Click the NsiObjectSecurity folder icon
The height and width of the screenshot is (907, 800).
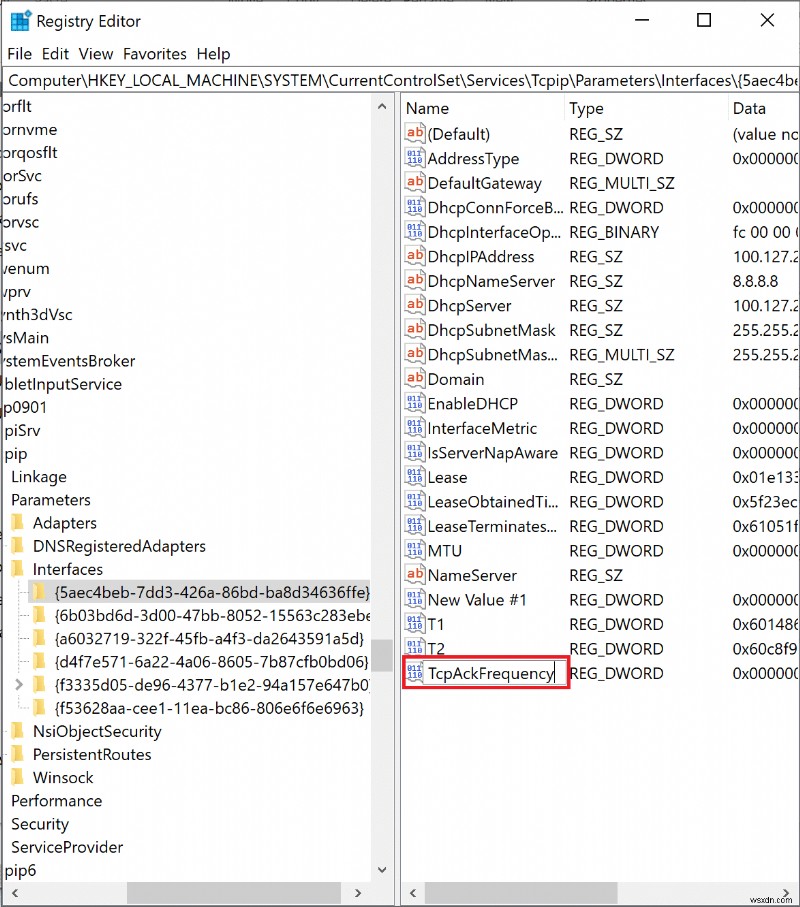[x=18, y=731]
